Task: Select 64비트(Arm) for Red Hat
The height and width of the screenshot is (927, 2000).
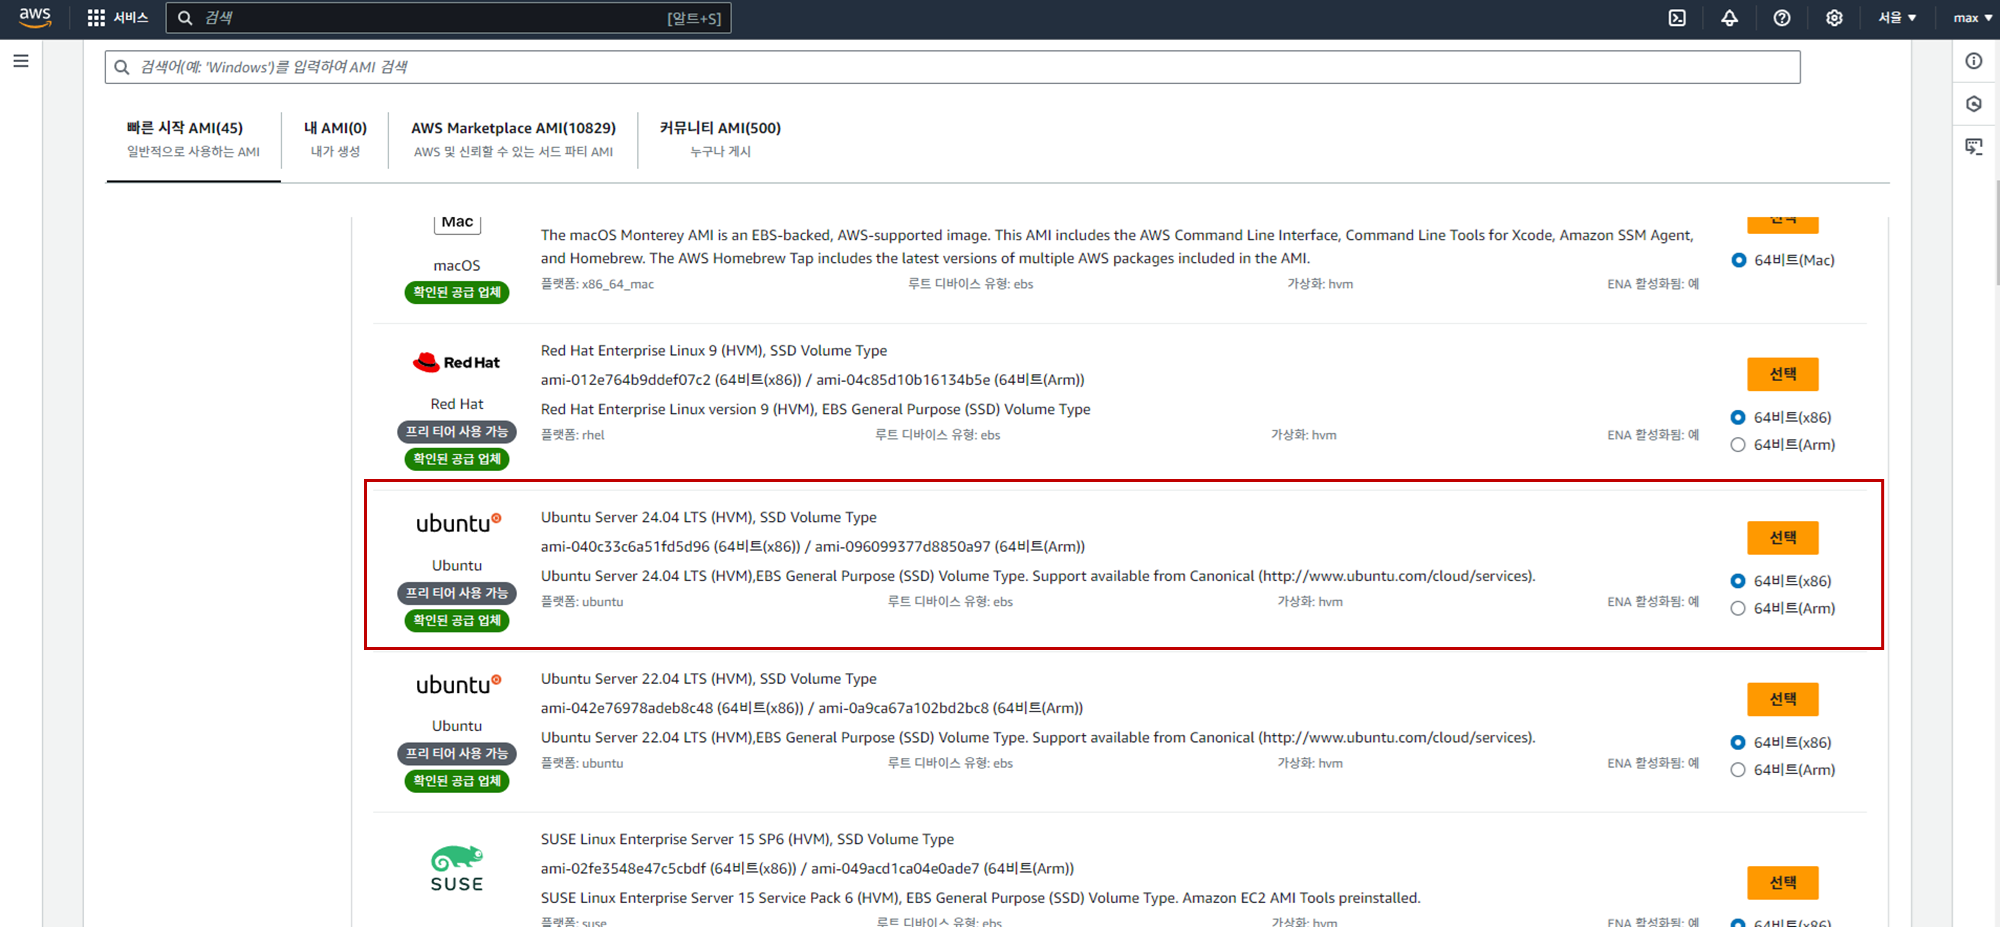Action: 1738,445
